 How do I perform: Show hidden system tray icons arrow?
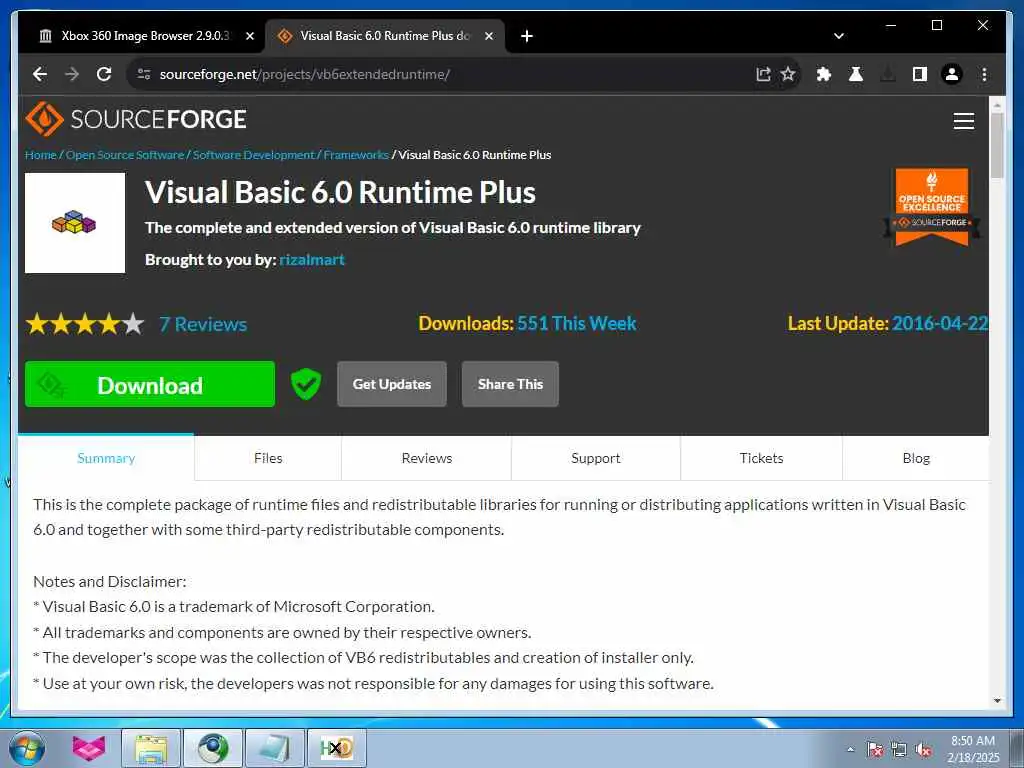point(850,749)
